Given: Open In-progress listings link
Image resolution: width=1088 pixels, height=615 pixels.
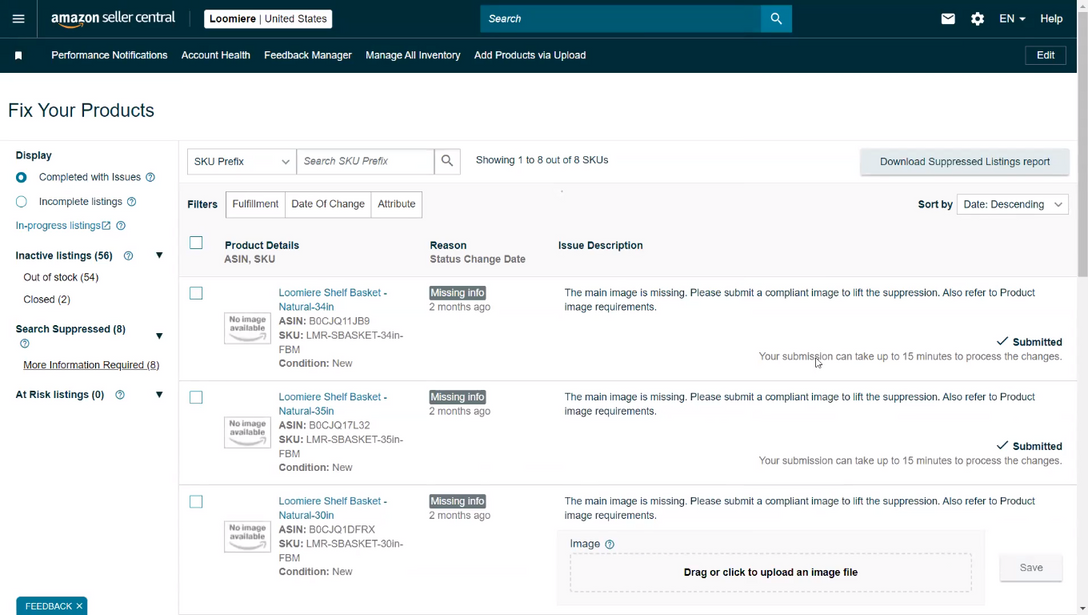Looking at the screenshot, I should click(63, 226).
